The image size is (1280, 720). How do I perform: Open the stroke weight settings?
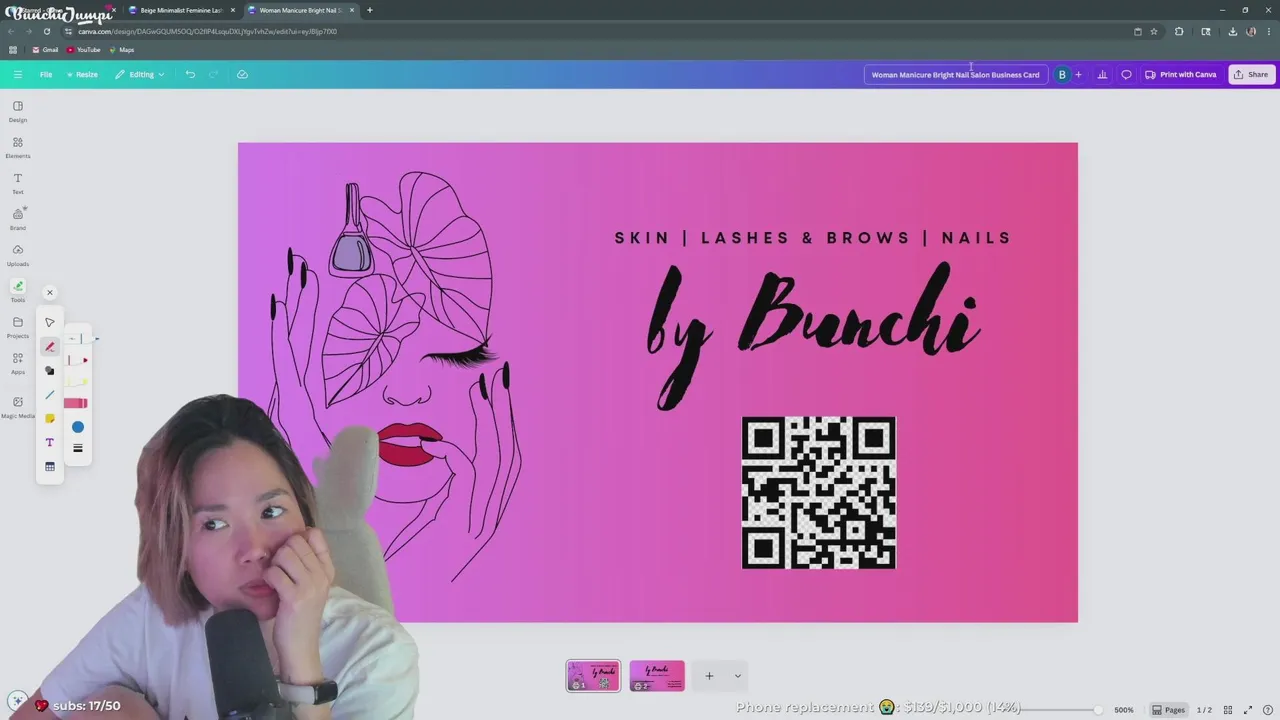click(78, 448)
